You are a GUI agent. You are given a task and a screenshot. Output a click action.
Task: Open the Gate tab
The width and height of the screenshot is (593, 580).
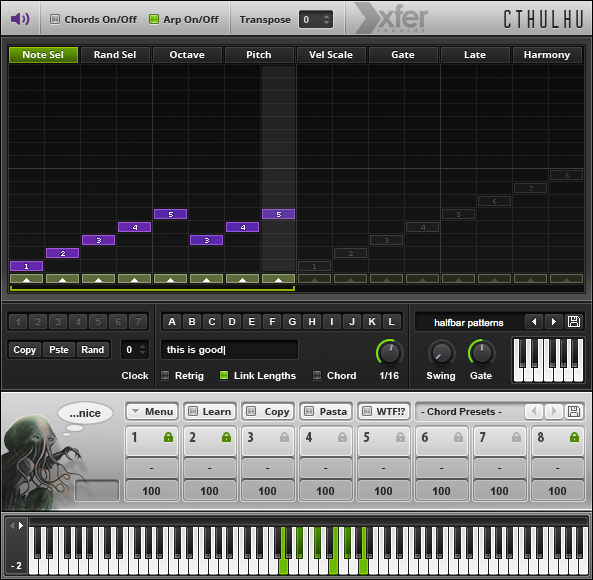tap(403, 54)
